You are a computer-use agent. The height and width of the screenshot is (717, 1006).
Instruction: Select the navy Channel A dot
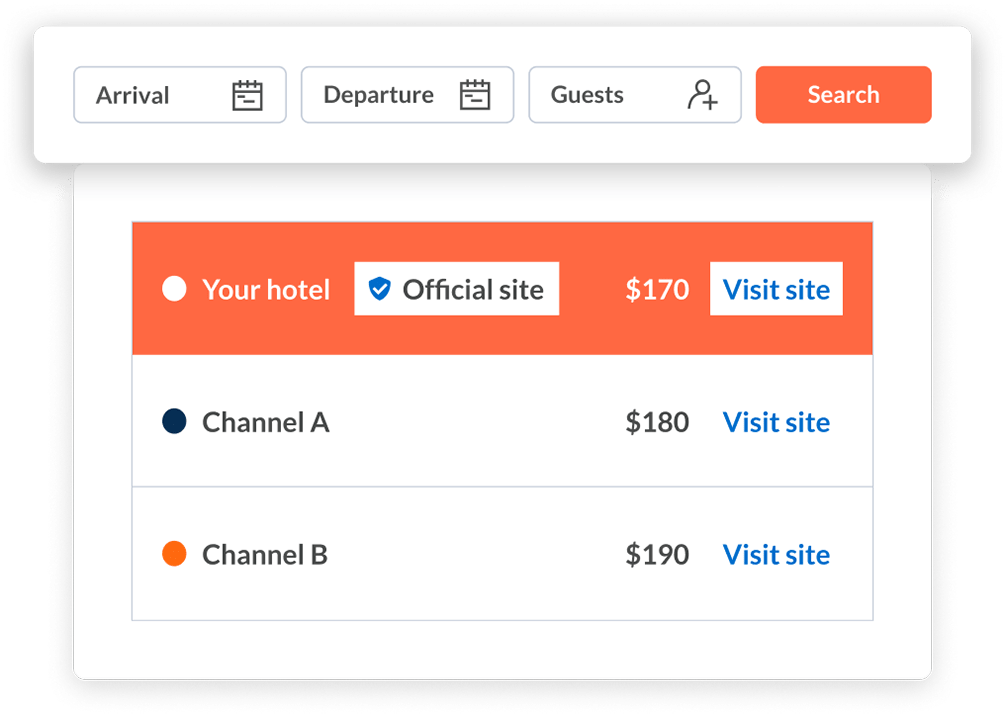[174, 421]
